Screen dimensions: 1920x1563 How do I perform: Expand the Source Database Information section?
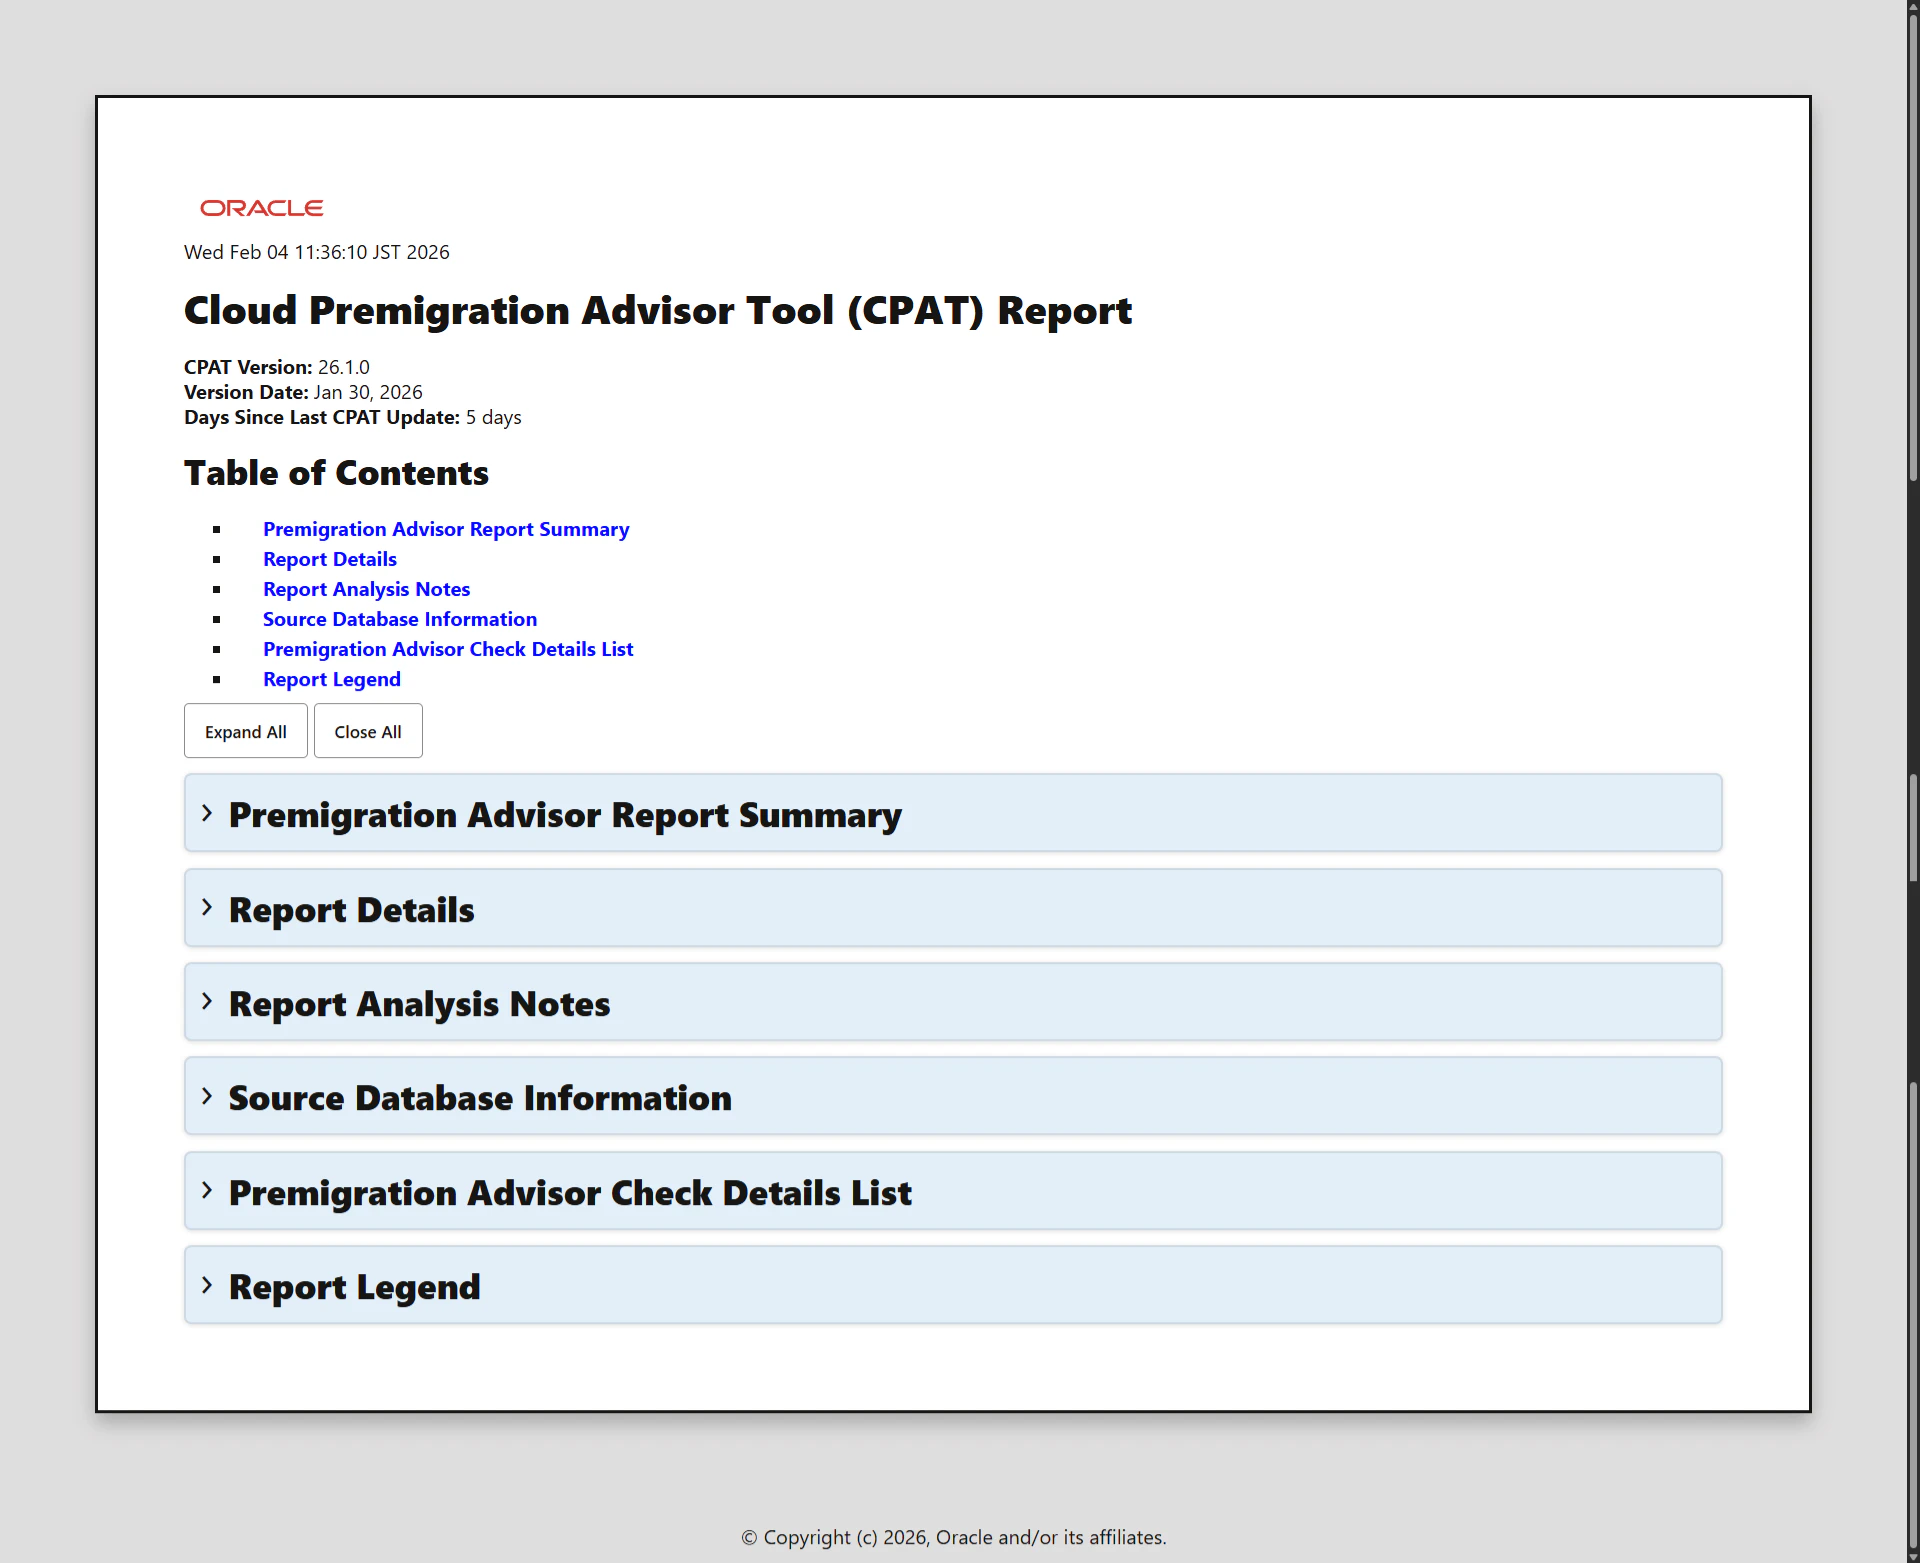point(953,1096)
